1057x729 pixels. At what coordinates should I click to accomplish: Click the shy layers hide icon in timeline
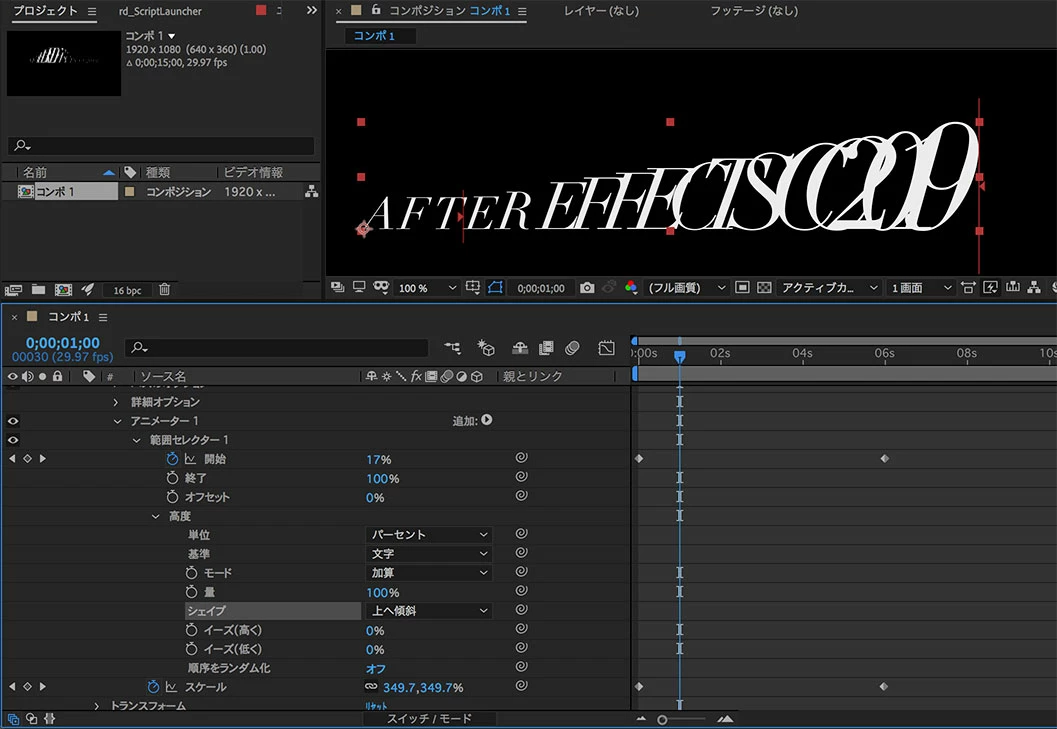[x=520, y=347]
